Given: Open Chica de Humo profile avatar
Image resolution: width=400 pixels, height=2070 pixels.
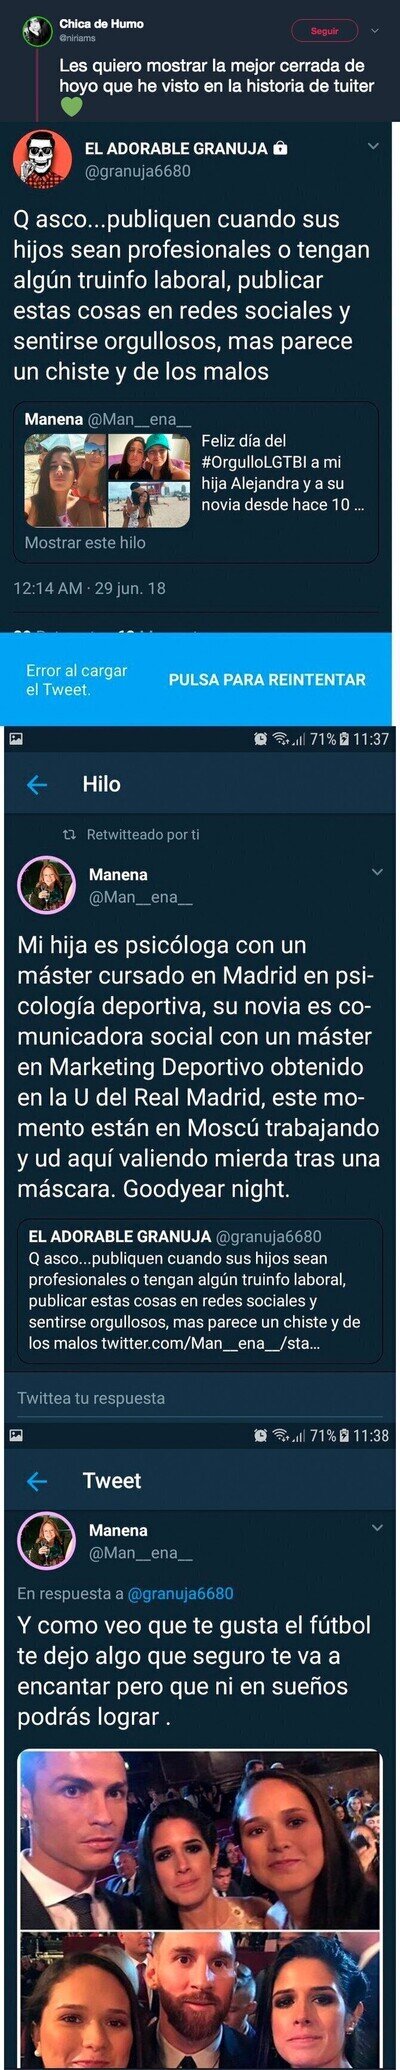Looking at the screenshot, I should tap(39, 31).
